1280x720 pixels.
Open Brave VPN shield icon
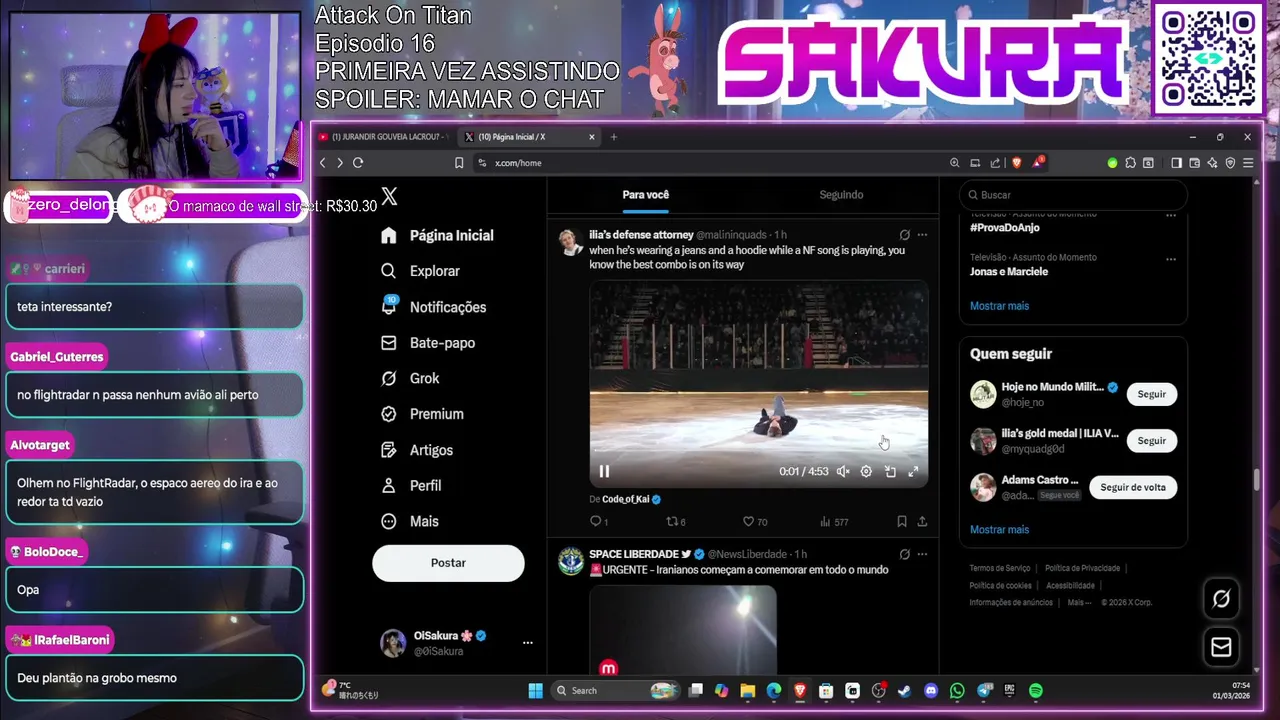tap(1230, 163)
